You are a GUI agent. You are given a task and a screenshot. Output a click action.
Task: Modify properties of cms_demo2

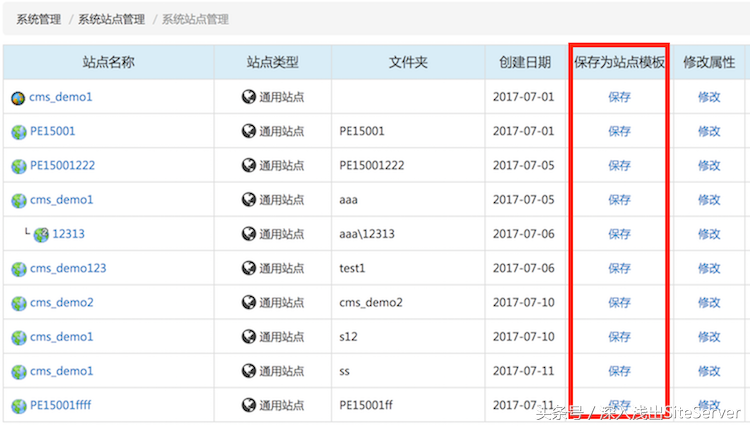(709, 303)
